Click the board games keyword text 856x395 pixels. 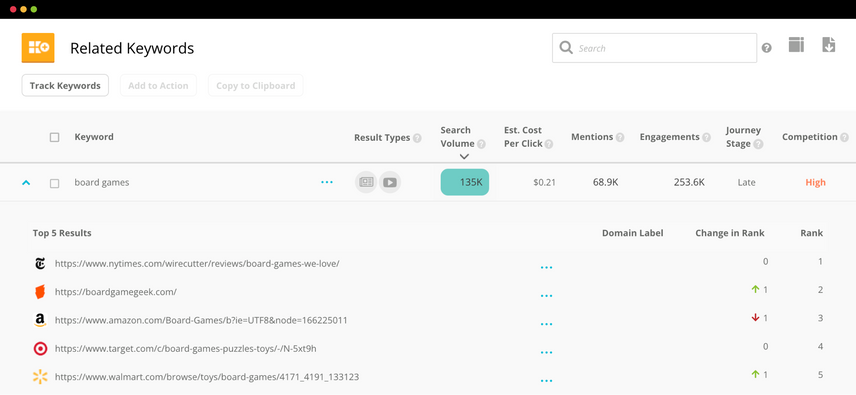click(x=102, y=182)
